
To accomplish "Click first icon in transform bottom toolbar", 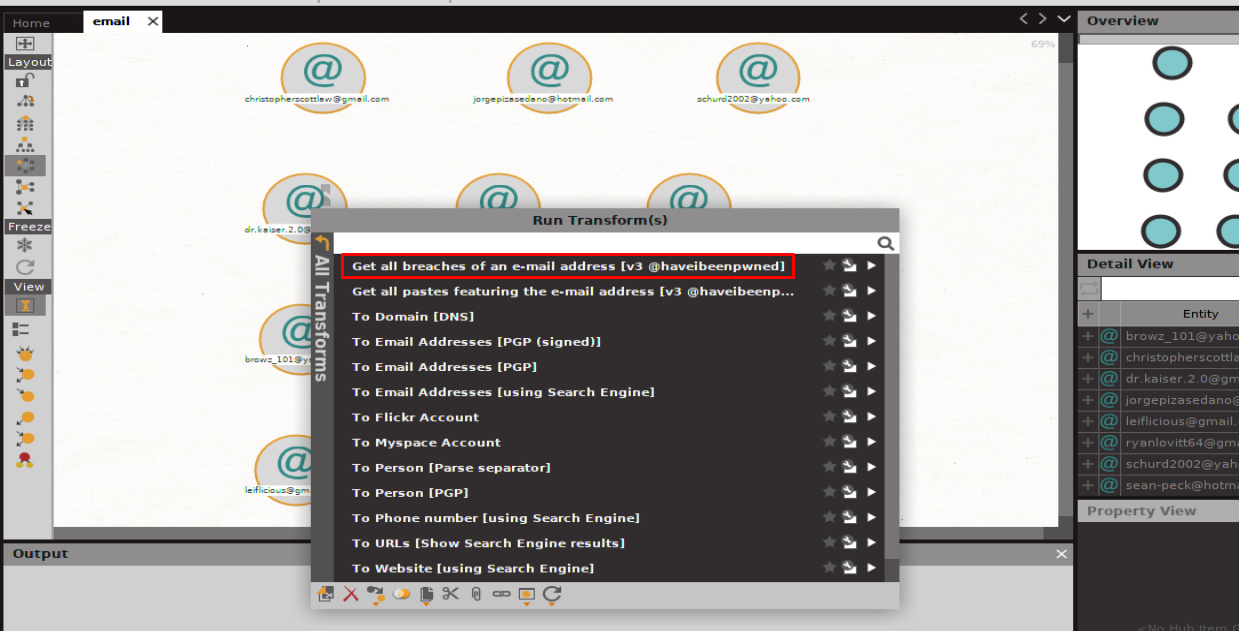I will tap(325, 594).
